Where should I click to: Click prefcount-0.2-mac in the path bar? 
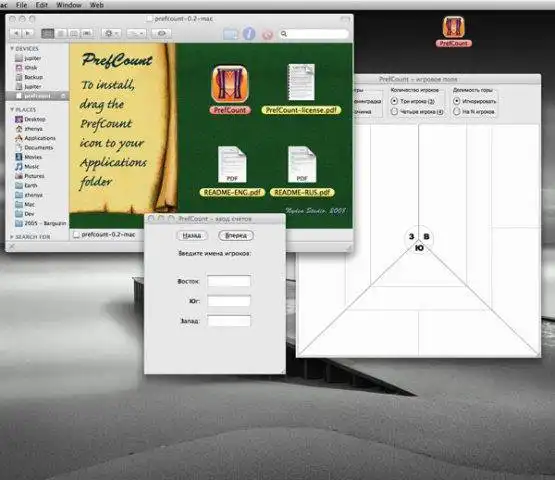coord(104,234)
